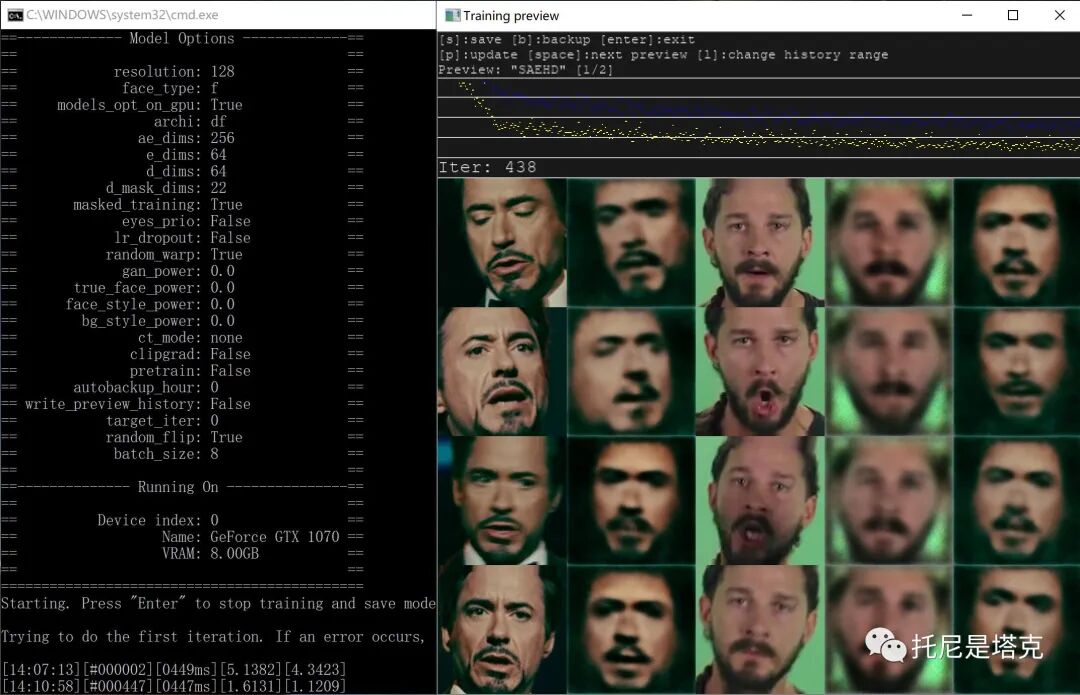Click the 'd_mask_dims: 22' line

(x=166, y=188)
